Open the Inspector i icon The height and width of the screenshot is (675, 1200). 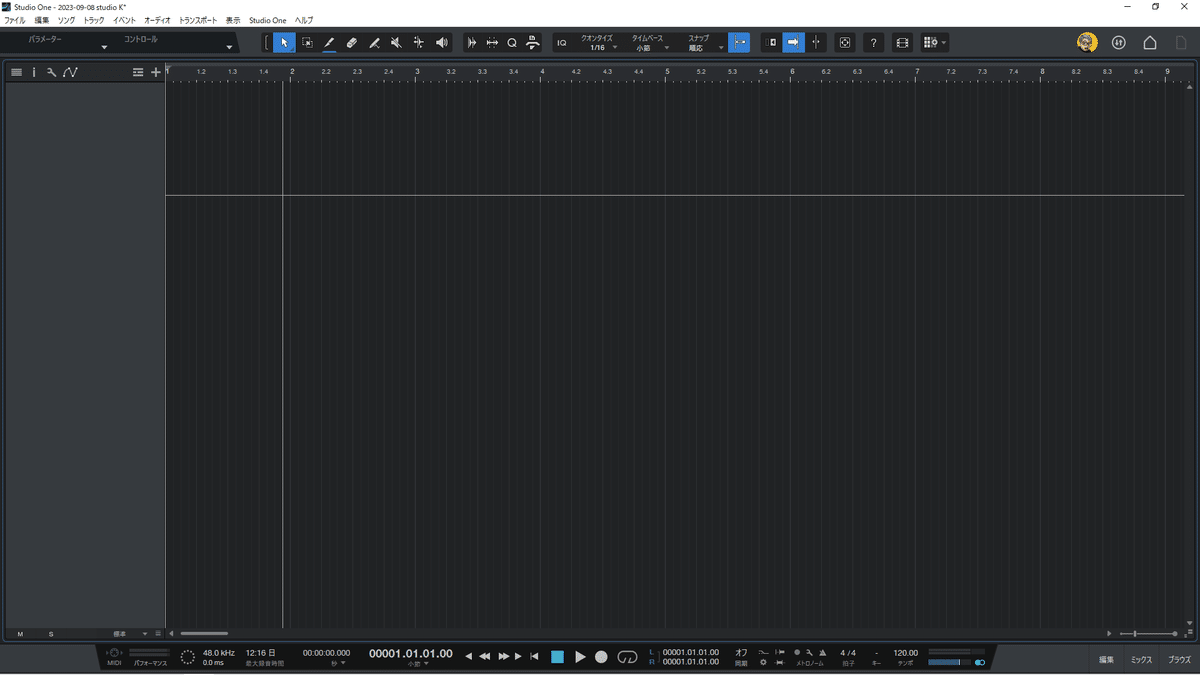[x=34, y=72]
